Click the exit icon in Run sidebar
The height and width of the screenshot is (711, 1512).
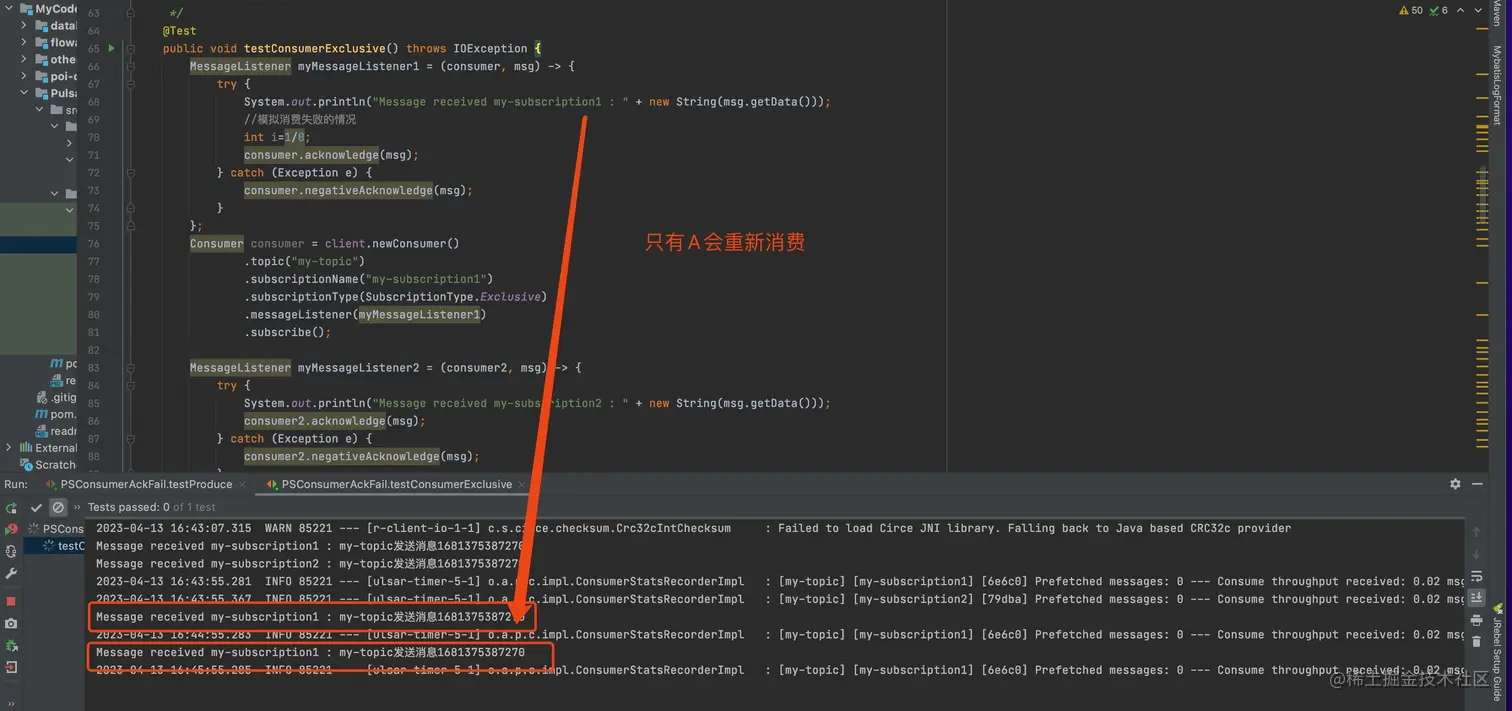point(11,667)
